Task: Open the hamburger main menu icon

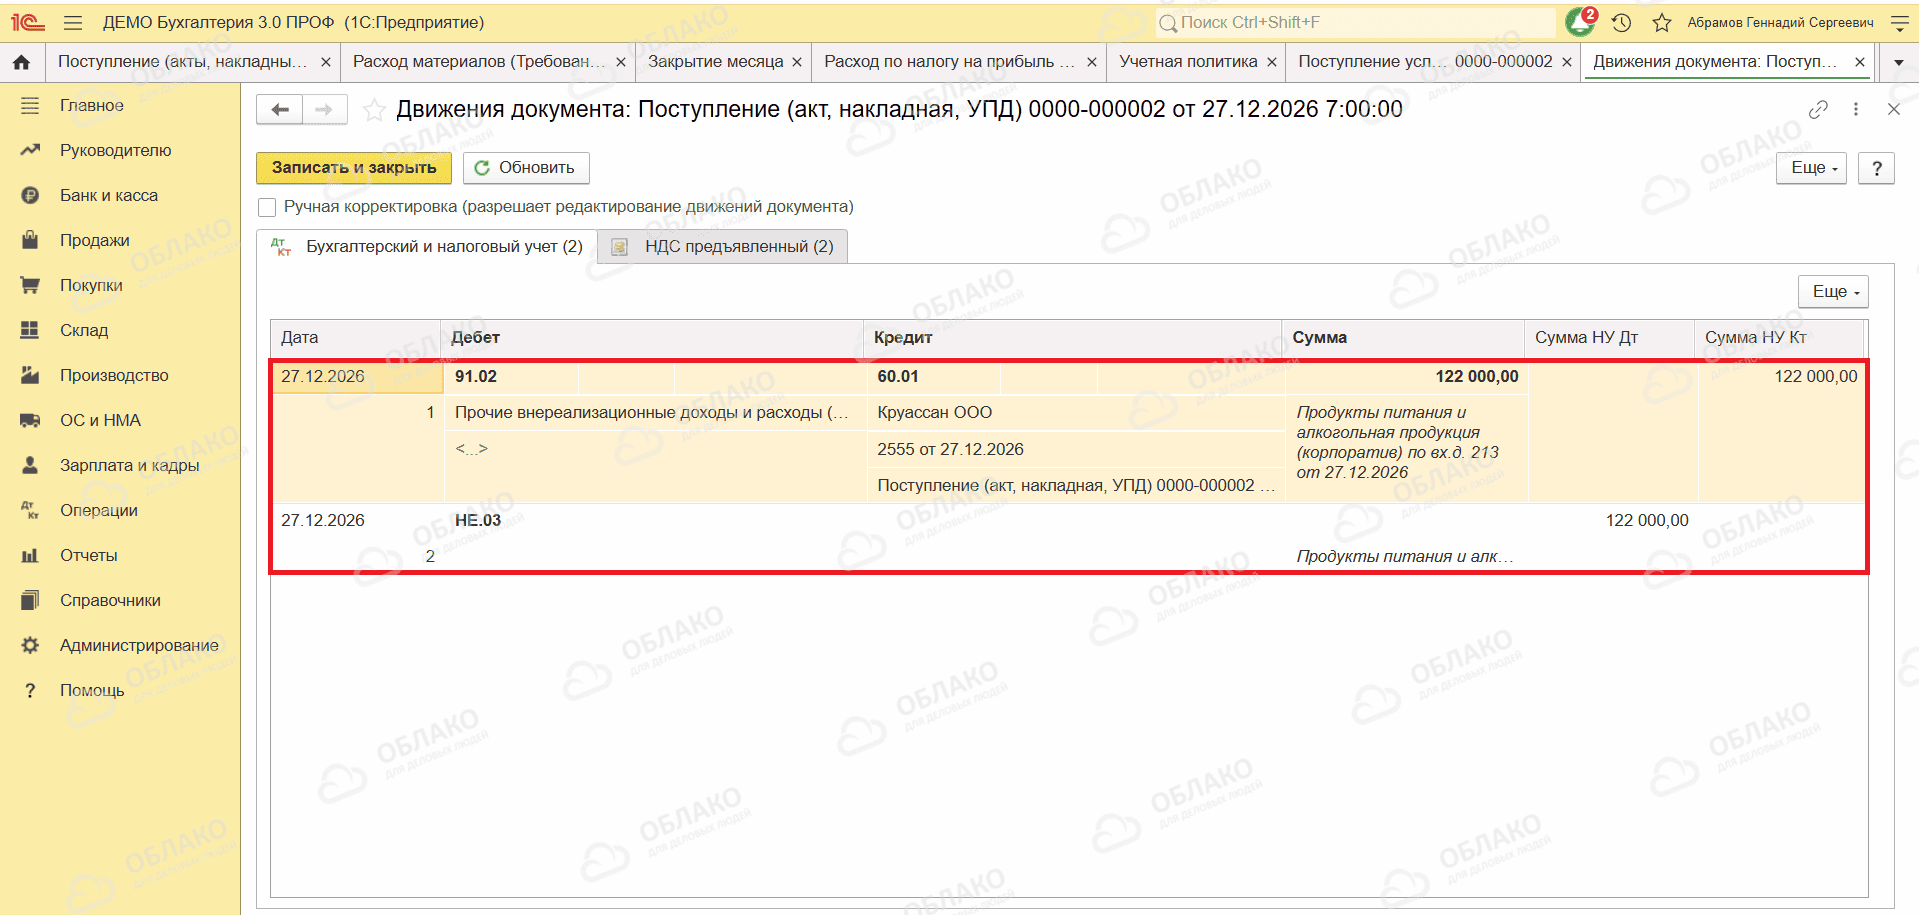Action: pyautogui.click(x=73, y=22)
